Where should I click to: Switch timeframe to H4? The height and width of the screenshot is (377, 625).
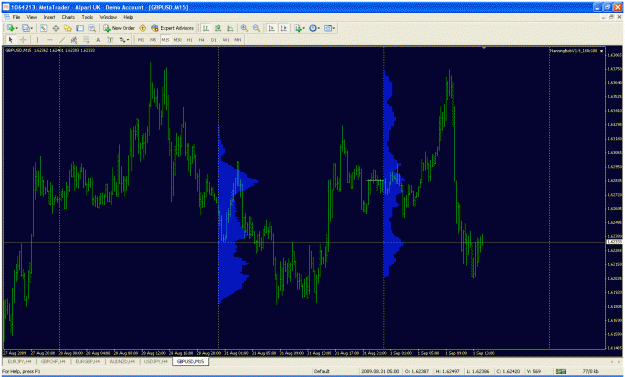(x=201, y=39)
